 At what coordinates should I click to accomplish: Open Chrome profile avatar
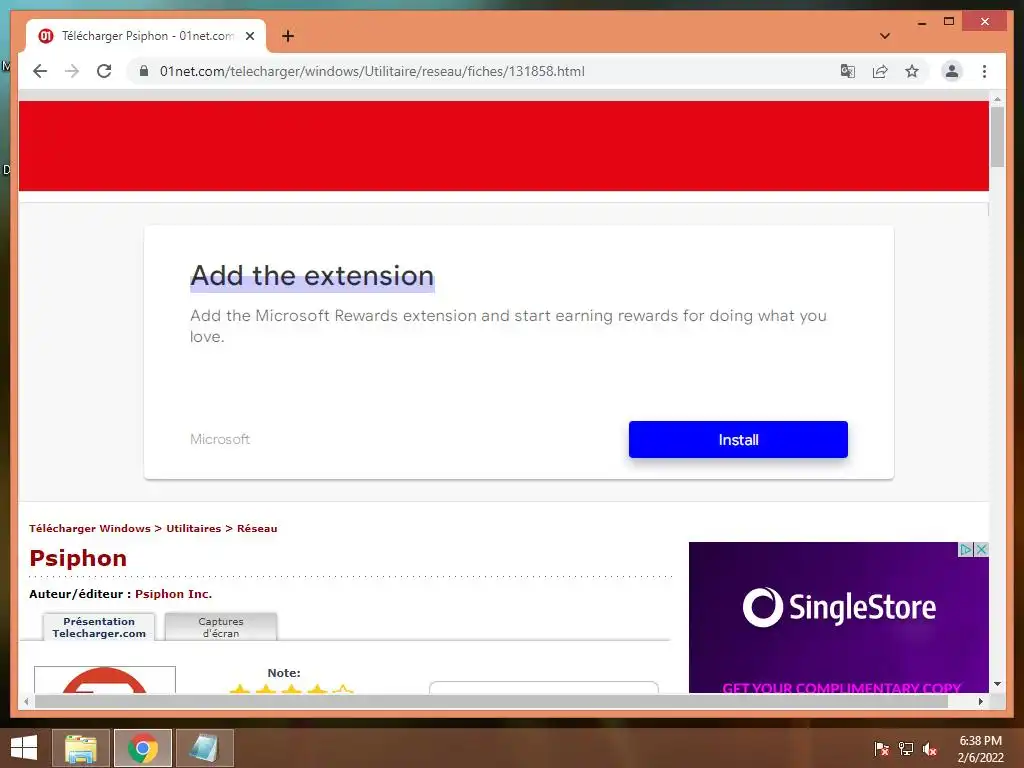952,71
